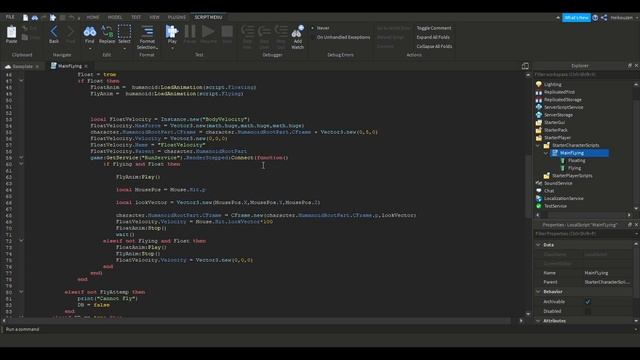Open the username account menu
The image size is (640, 360).
(624, 18)
